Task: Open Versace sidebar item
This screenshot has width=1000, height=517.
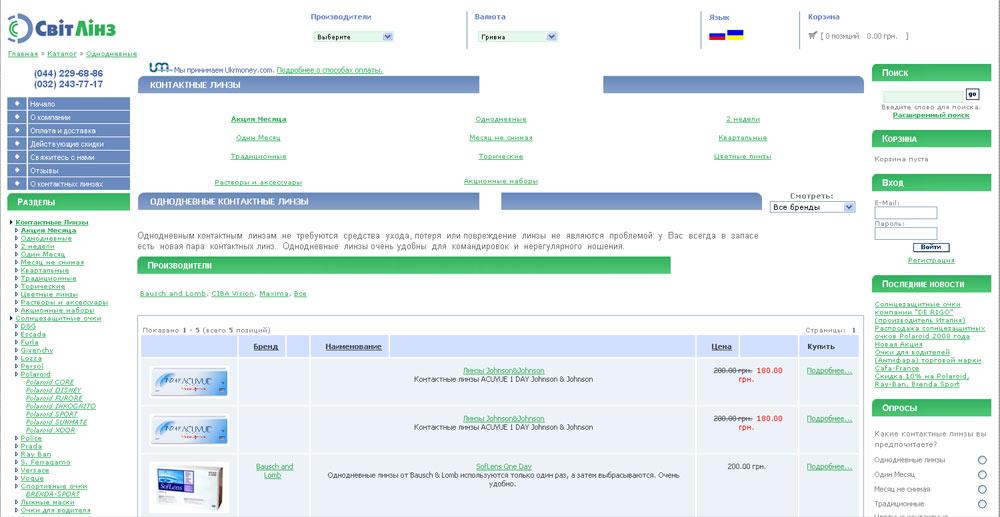Action: tap(34, 470)
